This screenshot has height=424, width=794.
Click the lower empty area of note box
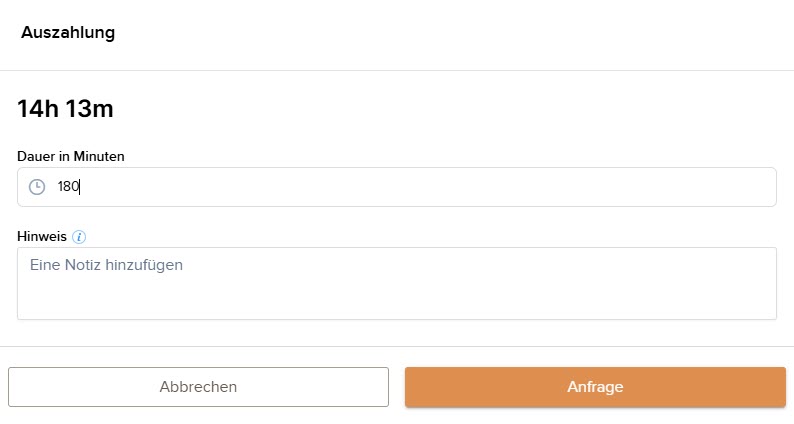pyautogui.click(x=397, y=302)
